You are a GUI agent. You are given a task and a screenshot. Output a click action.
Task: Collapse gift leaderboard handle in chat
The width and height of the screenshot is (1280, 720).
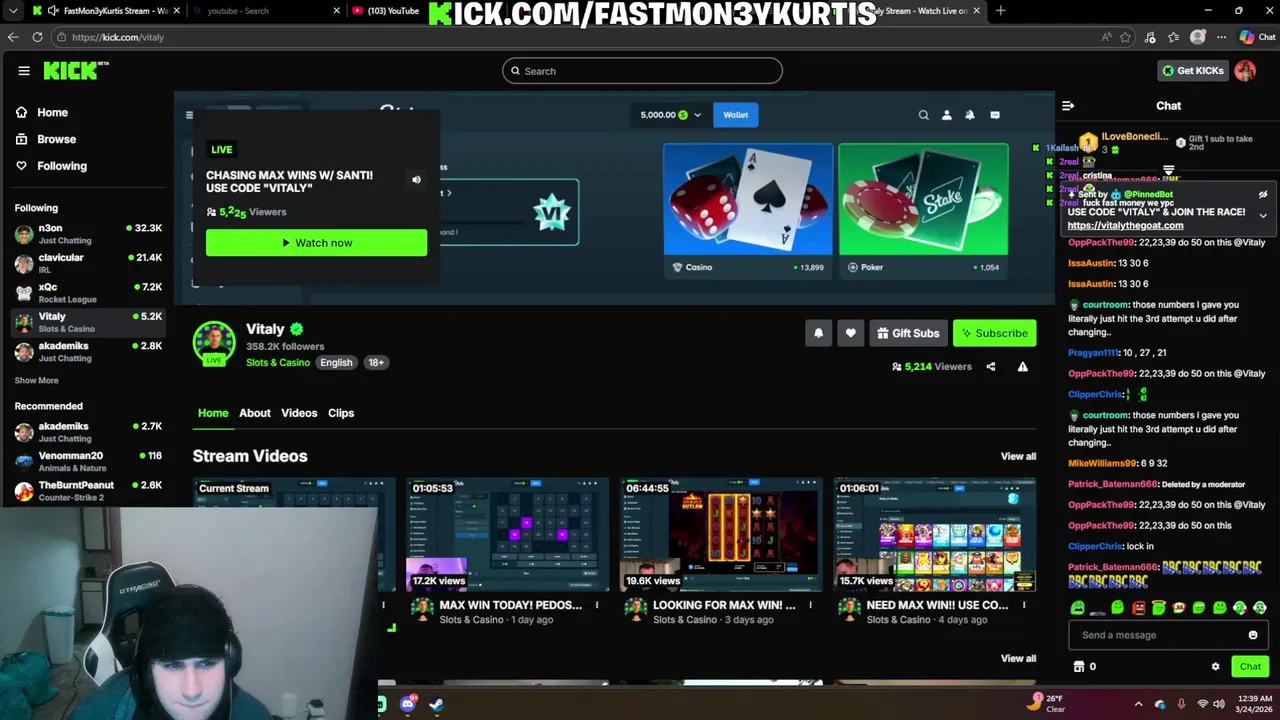click(1168, 172)
